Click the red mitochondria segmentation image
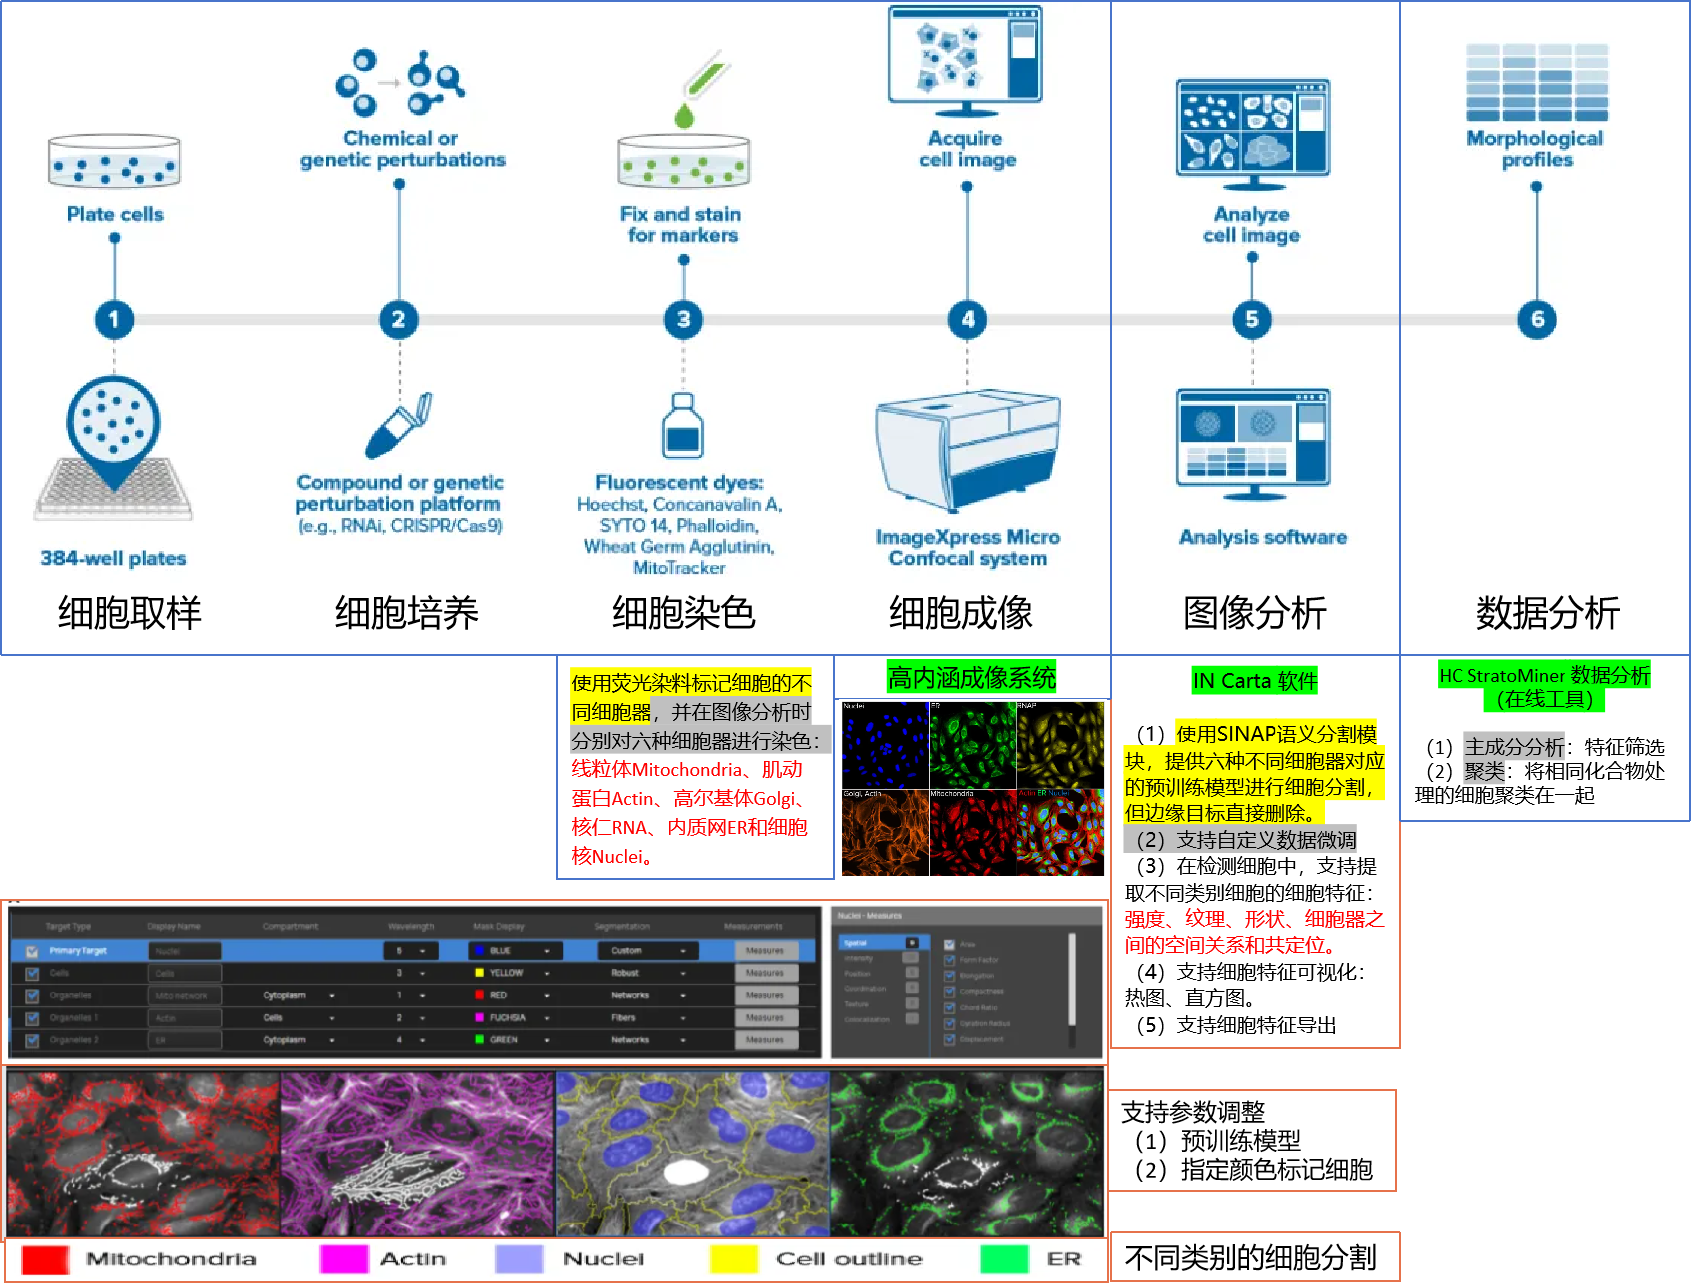The height and width of the screenshot is (1283, 1691). click(x=144, y=1153)
